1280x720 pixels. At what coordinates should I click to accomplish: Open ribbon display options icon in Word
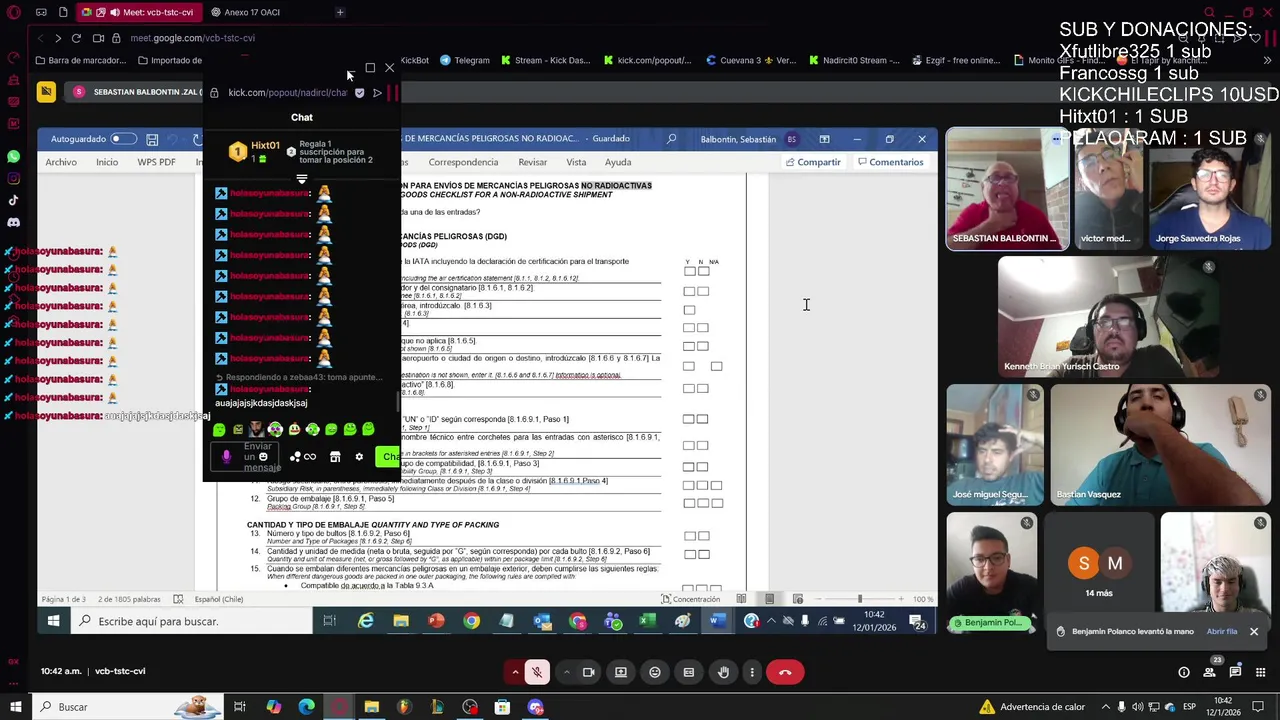point(824,139)
